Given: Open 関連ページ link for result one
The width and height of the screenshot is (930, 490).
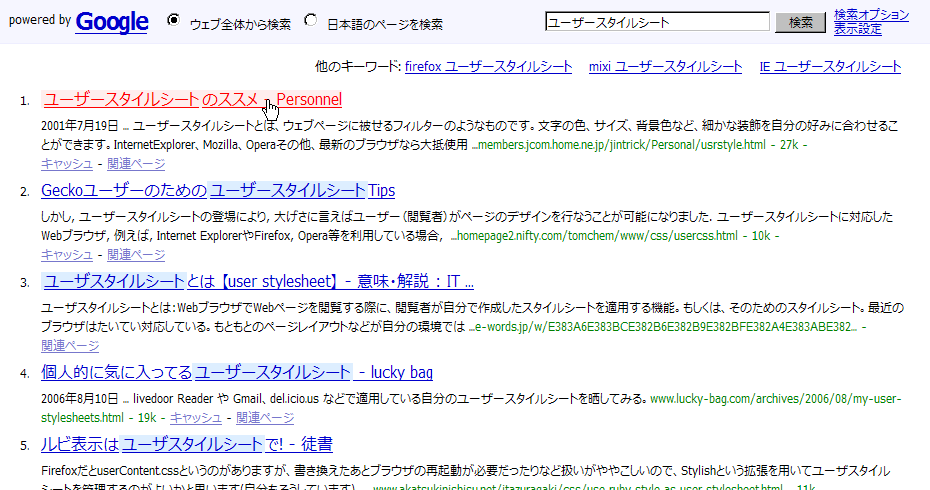Looking at the screenshot, I should [x=136, y=164].
